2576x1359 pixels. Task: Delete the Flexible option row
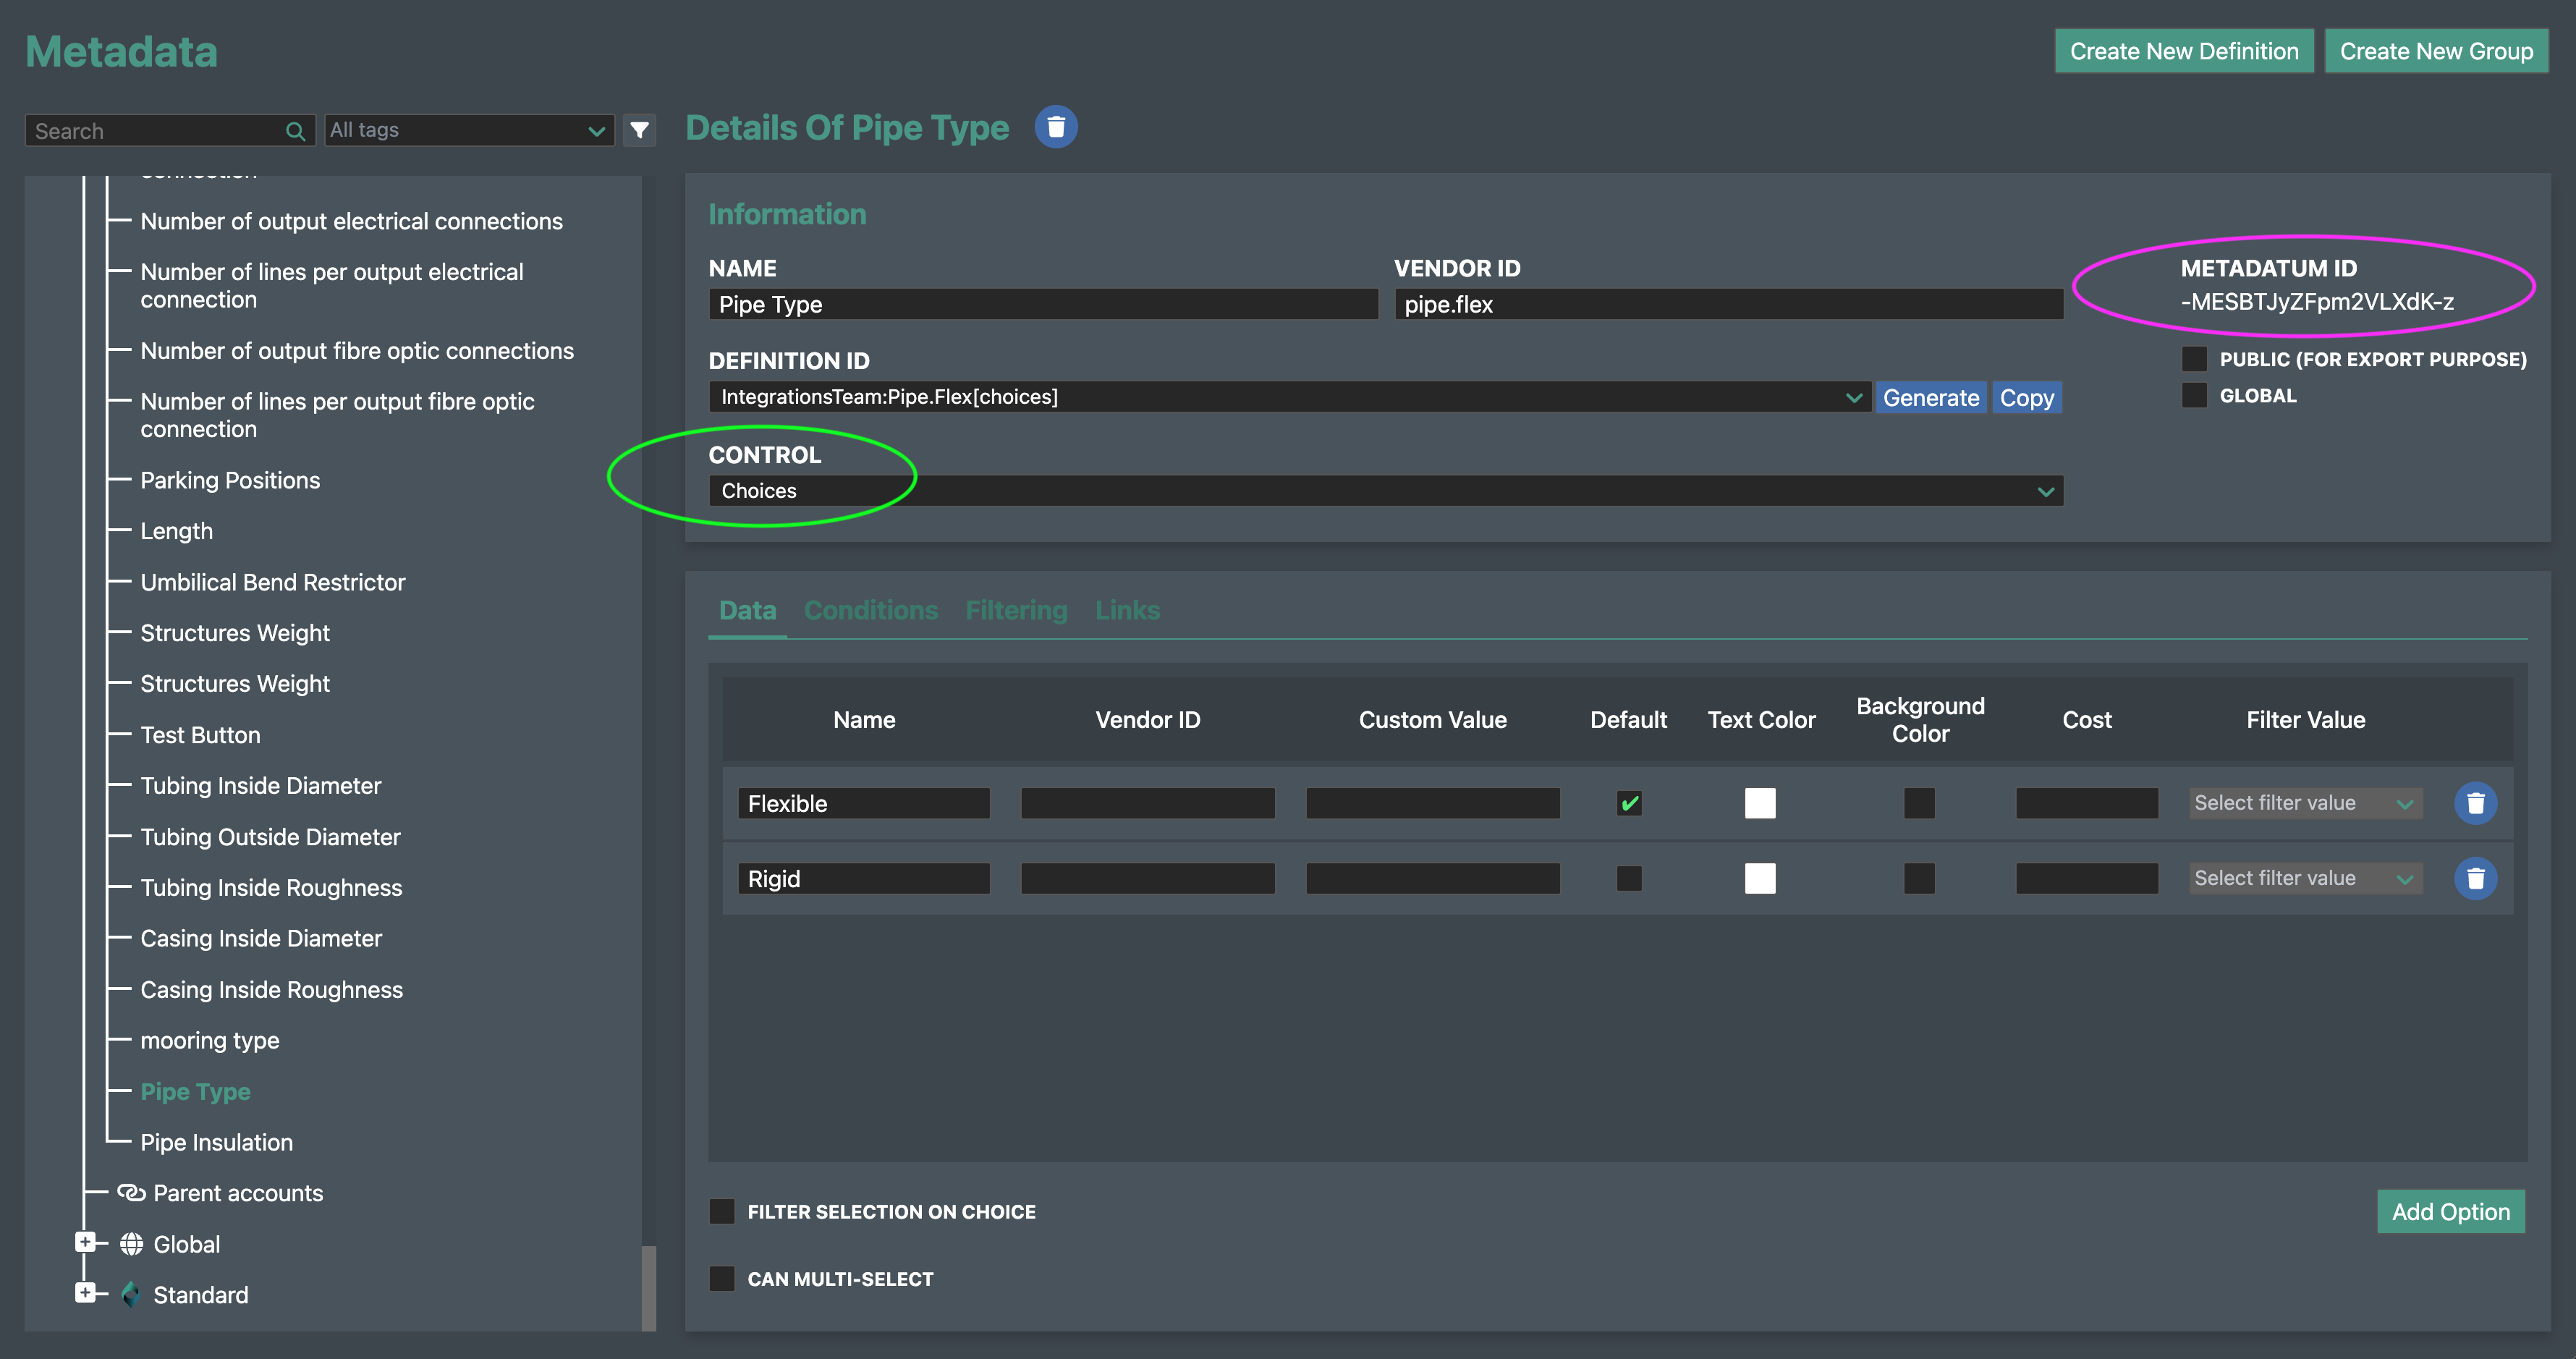tap(2475, 803)
